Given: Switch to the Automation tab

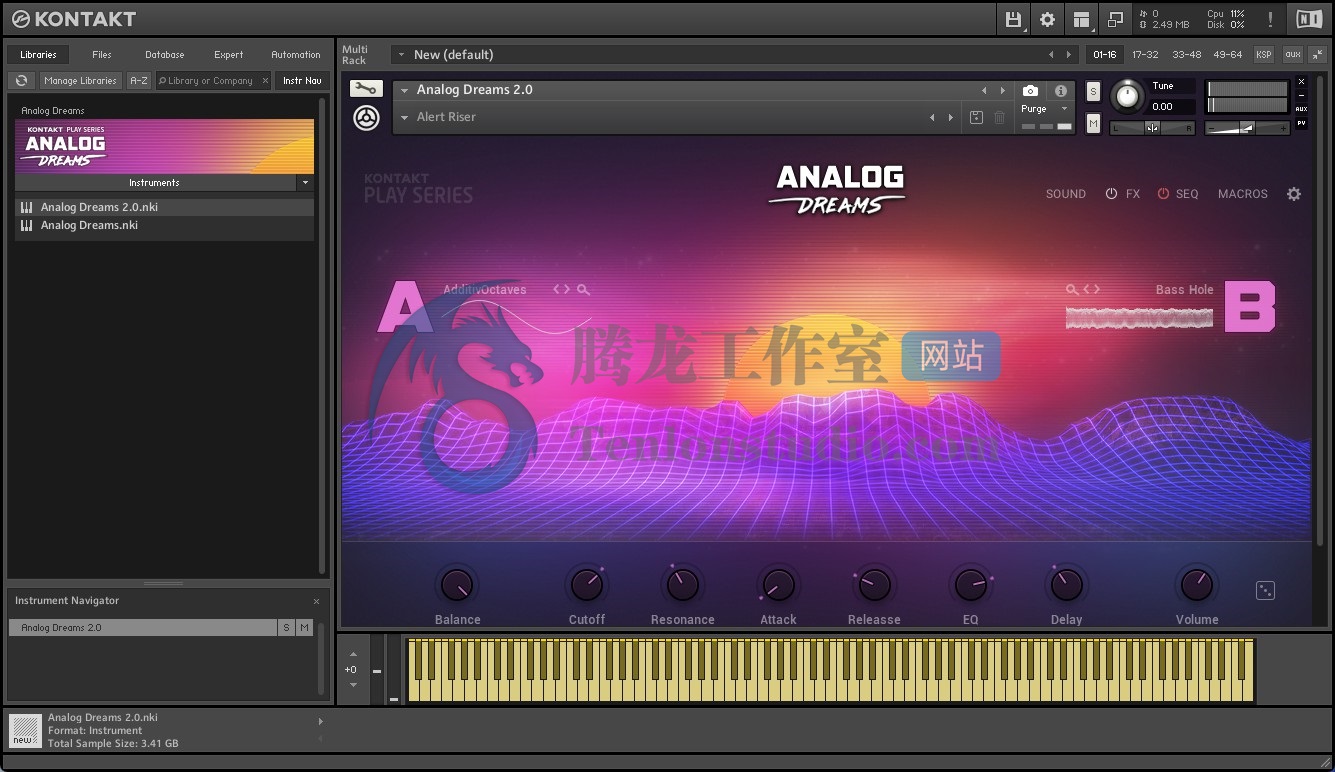Looking at the screenshot, I should click(x=296, y=55).
